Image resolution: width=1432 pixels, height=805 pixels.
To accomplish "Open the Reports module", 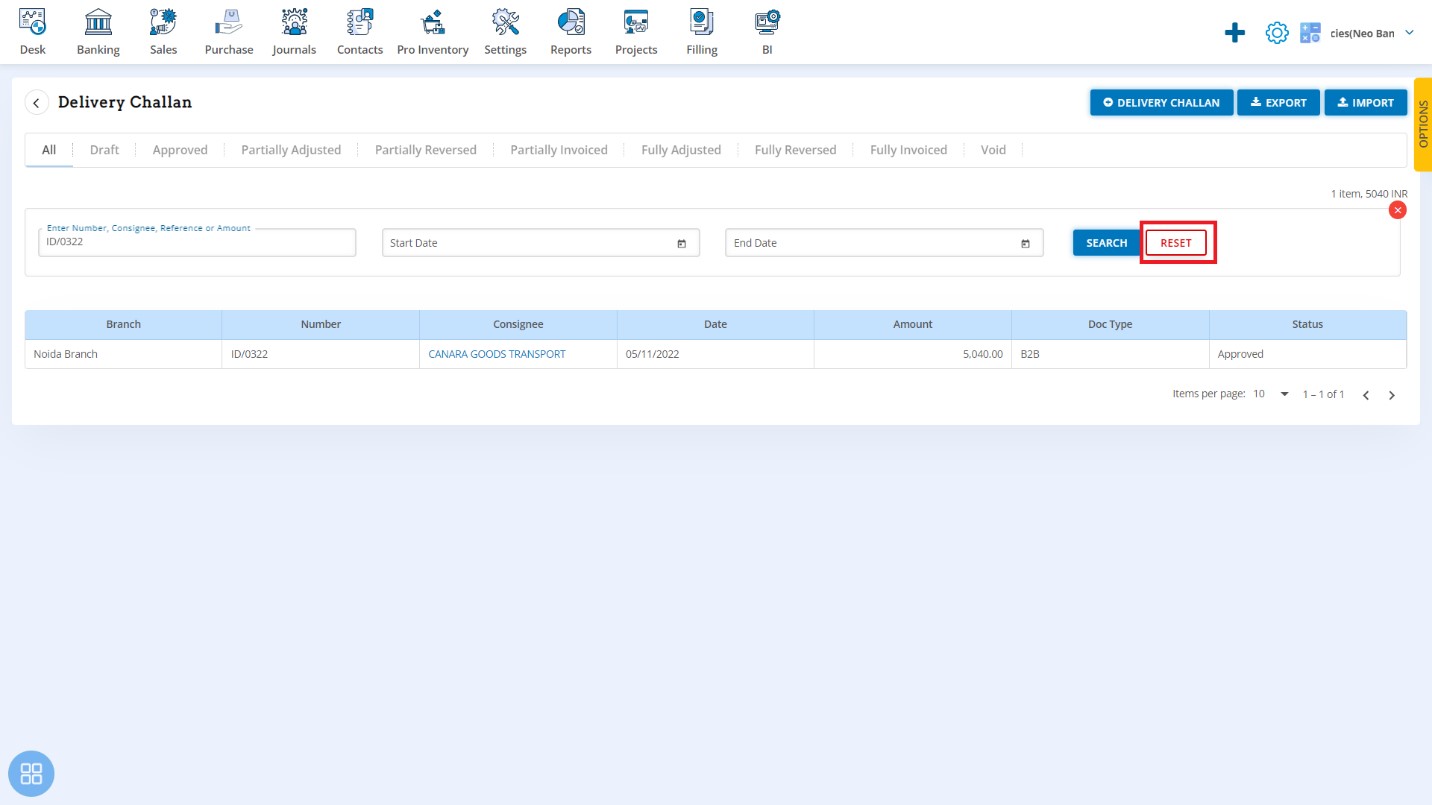I will click(571, 32).
